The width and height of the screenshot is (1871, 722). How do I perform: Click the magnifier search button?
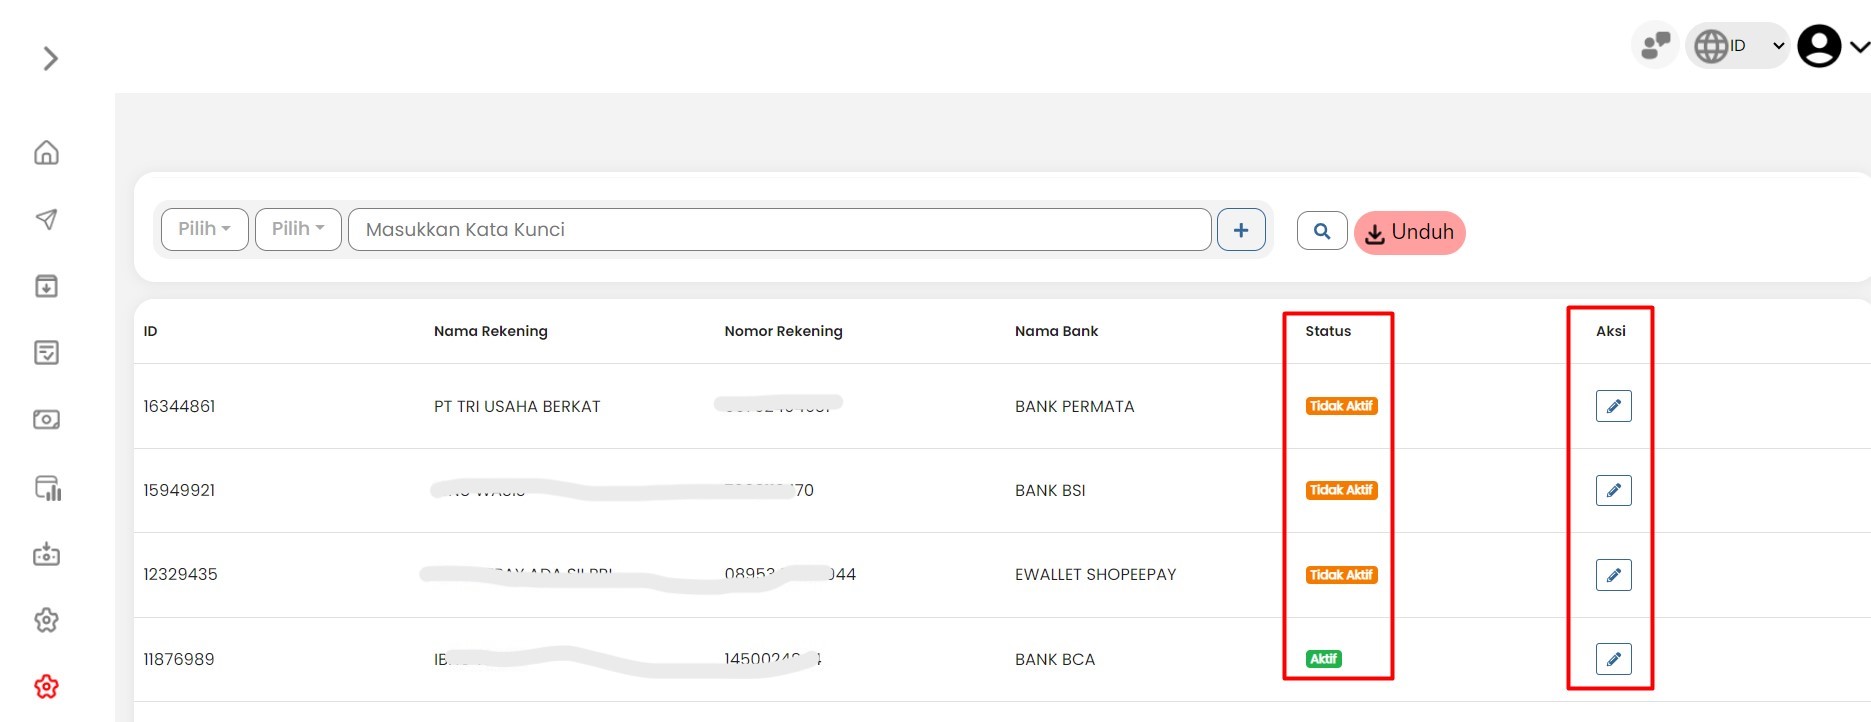click(x=1322, y=231)
